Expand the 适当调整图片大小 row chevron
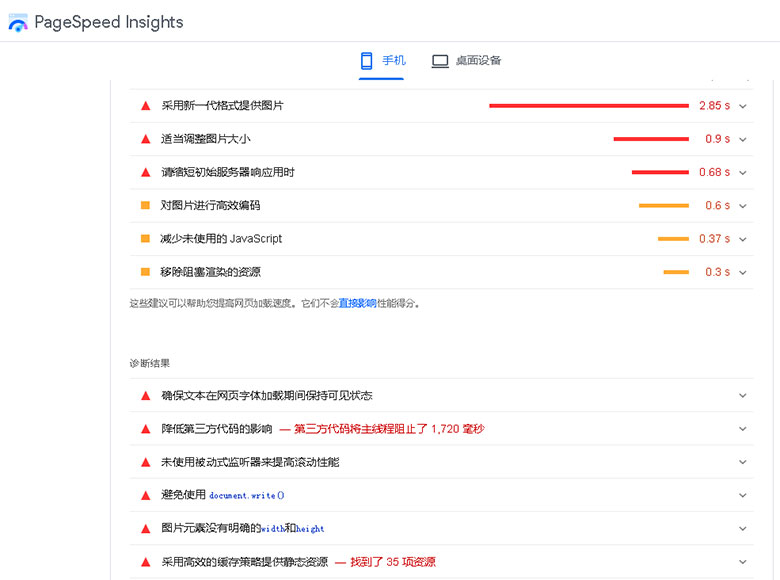The width and height of the screenshot is (780, 580). point(743,139)
